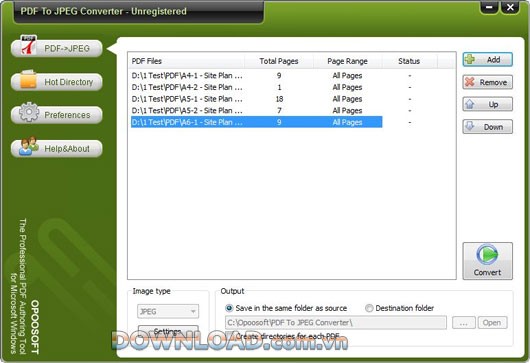Open the JPEG image type dropdown
Screen dimensions: 530x363
point(168,311)
